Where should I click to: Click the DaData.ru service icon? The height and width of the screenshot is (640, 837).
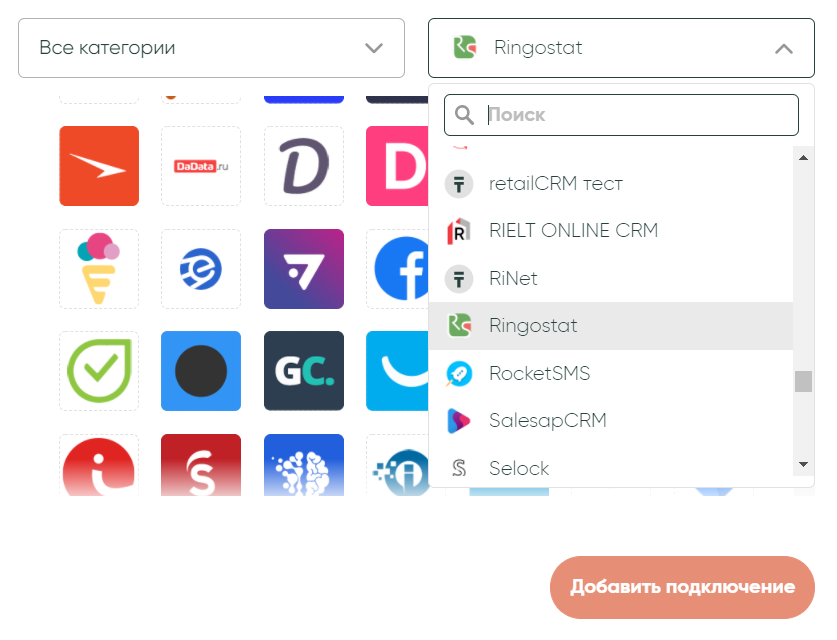click(201, 166)
